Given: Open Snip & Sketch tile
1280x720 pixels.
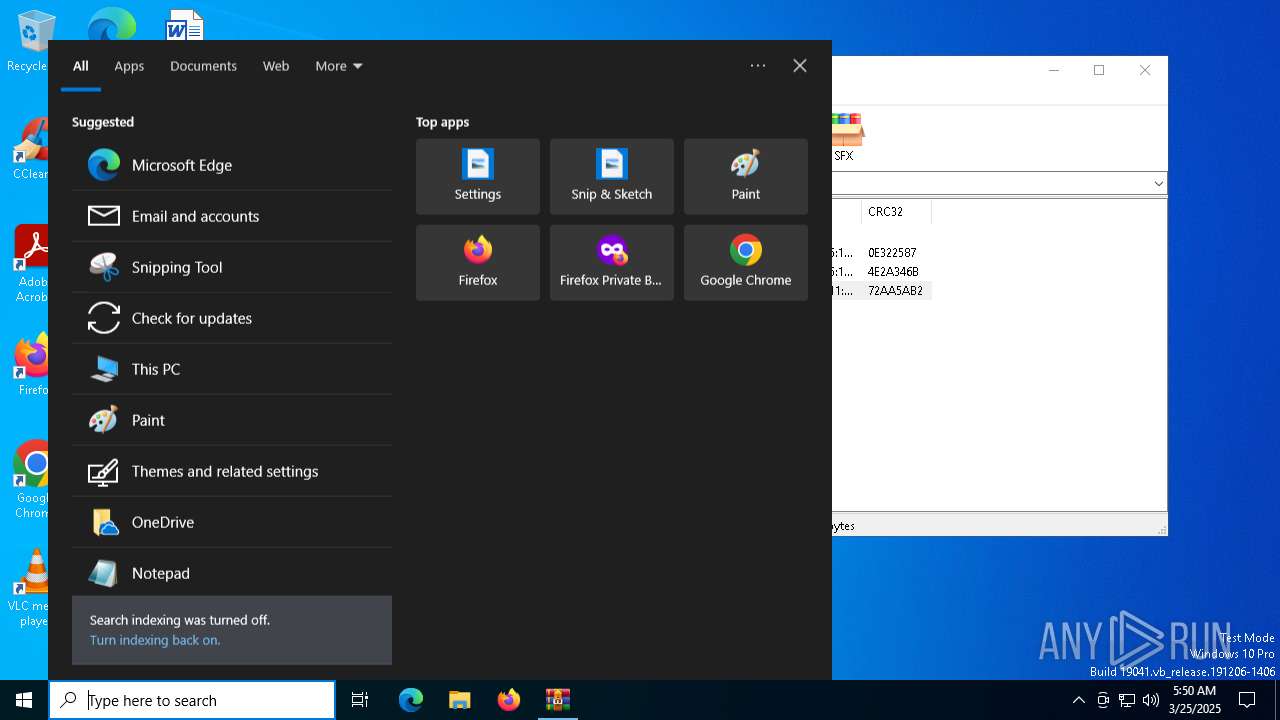Looking at the screenshot, I should click(x=612, y=177).
